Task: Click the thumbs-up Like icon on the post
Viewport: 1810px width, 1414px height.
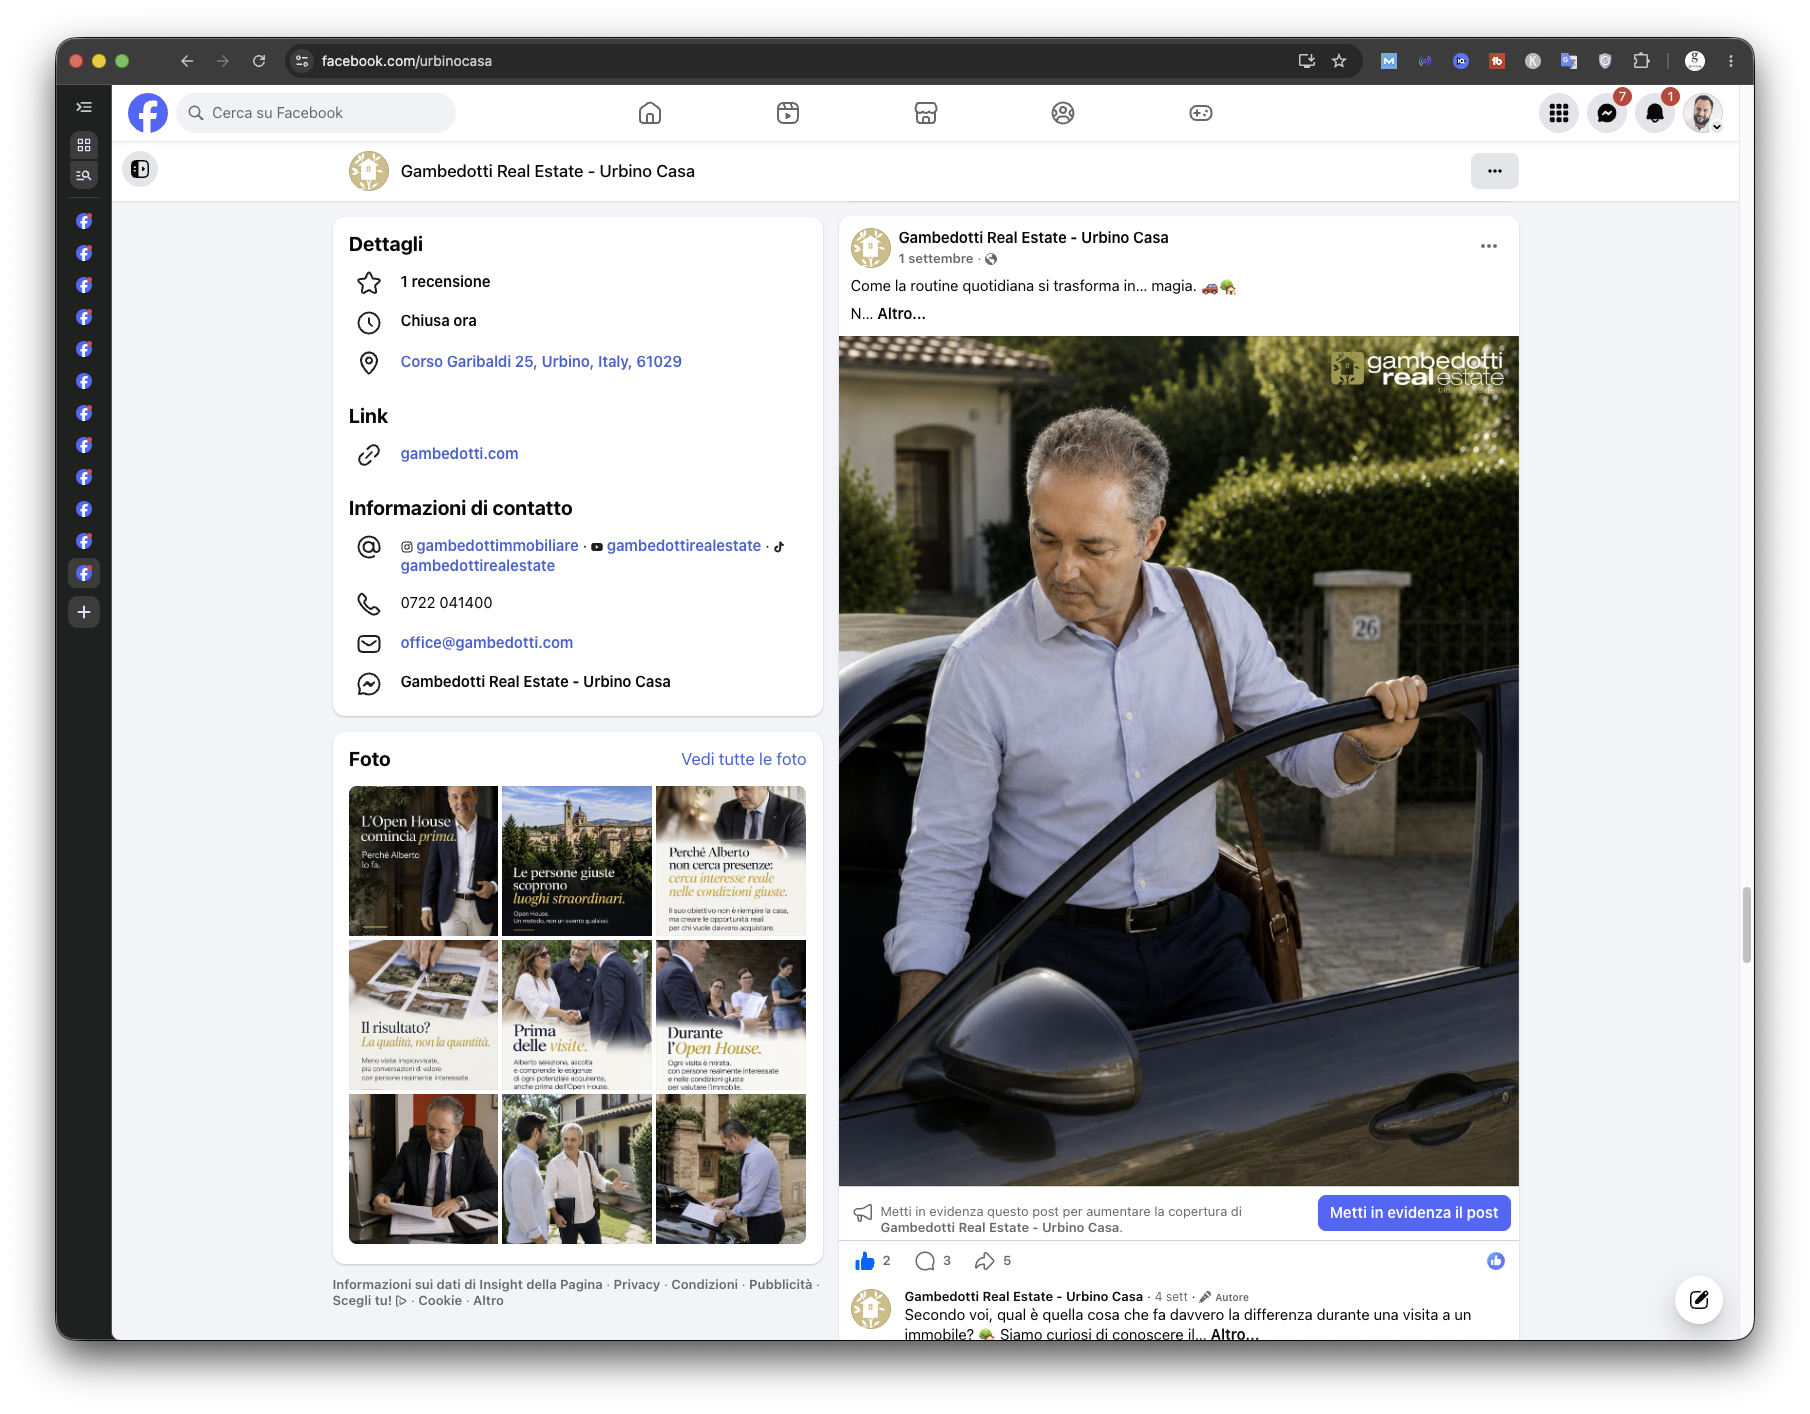Action: pyautogui.click(x=865, y=1261)
